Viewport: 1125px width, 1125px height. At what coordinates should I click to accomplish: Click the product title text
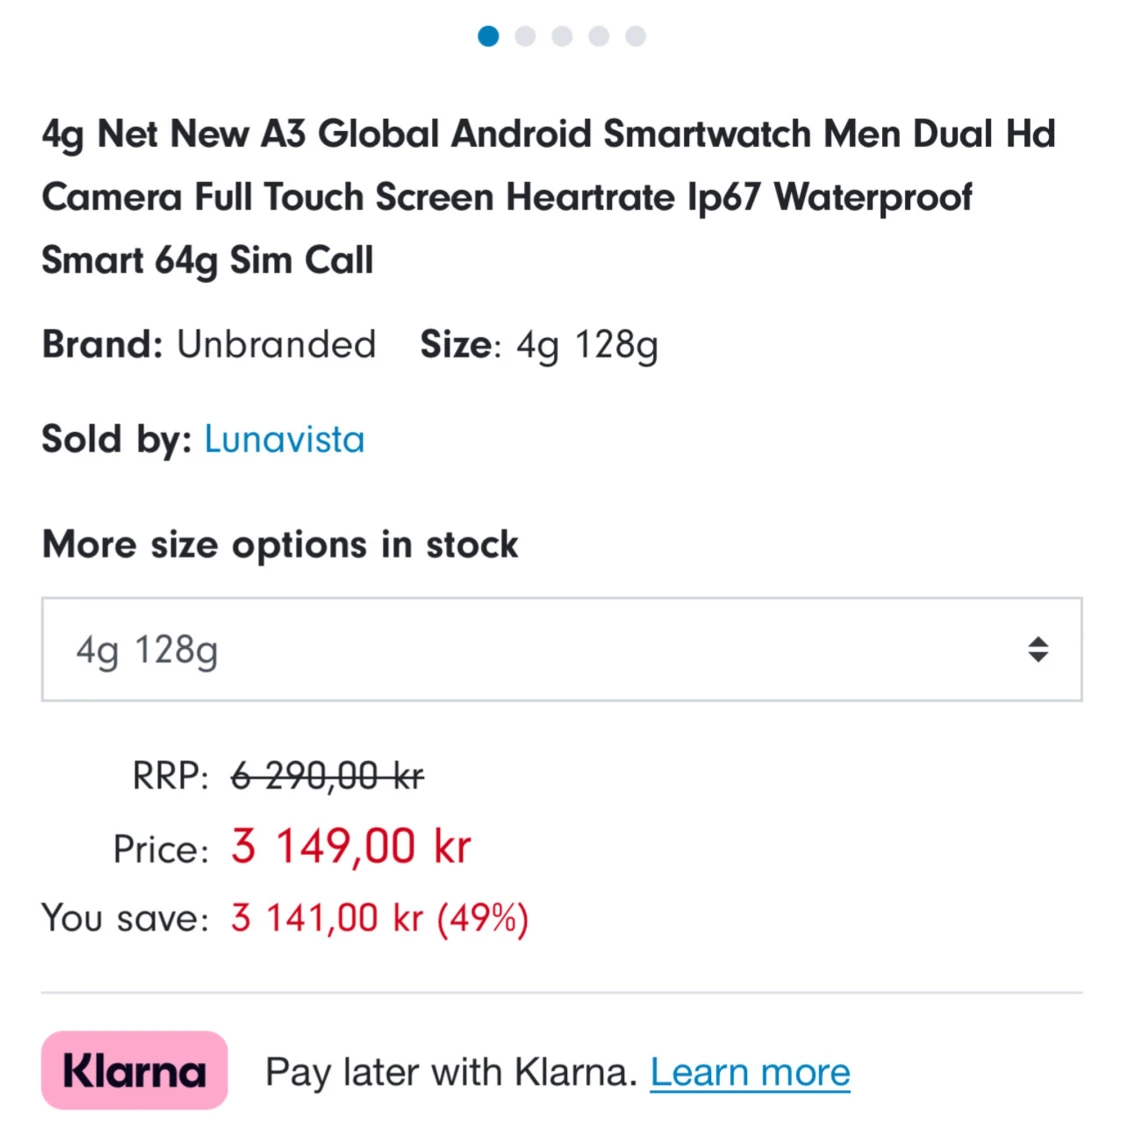point(548,196)
